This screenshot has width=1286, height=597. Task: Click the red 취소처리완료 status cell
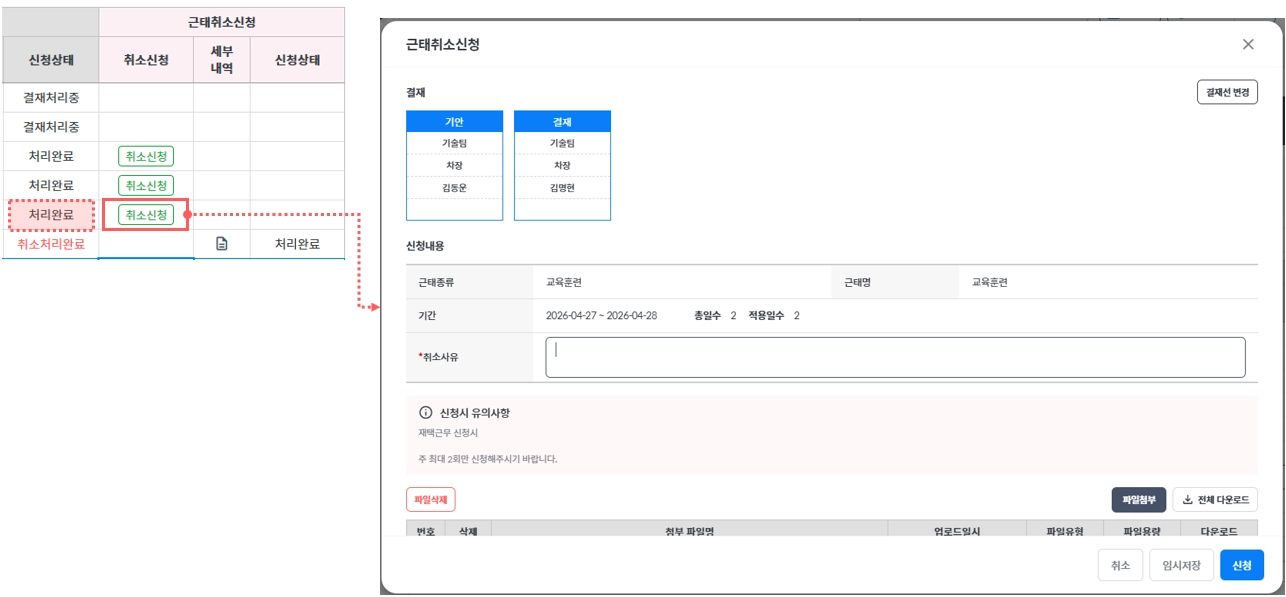click(x=51, y=244)
